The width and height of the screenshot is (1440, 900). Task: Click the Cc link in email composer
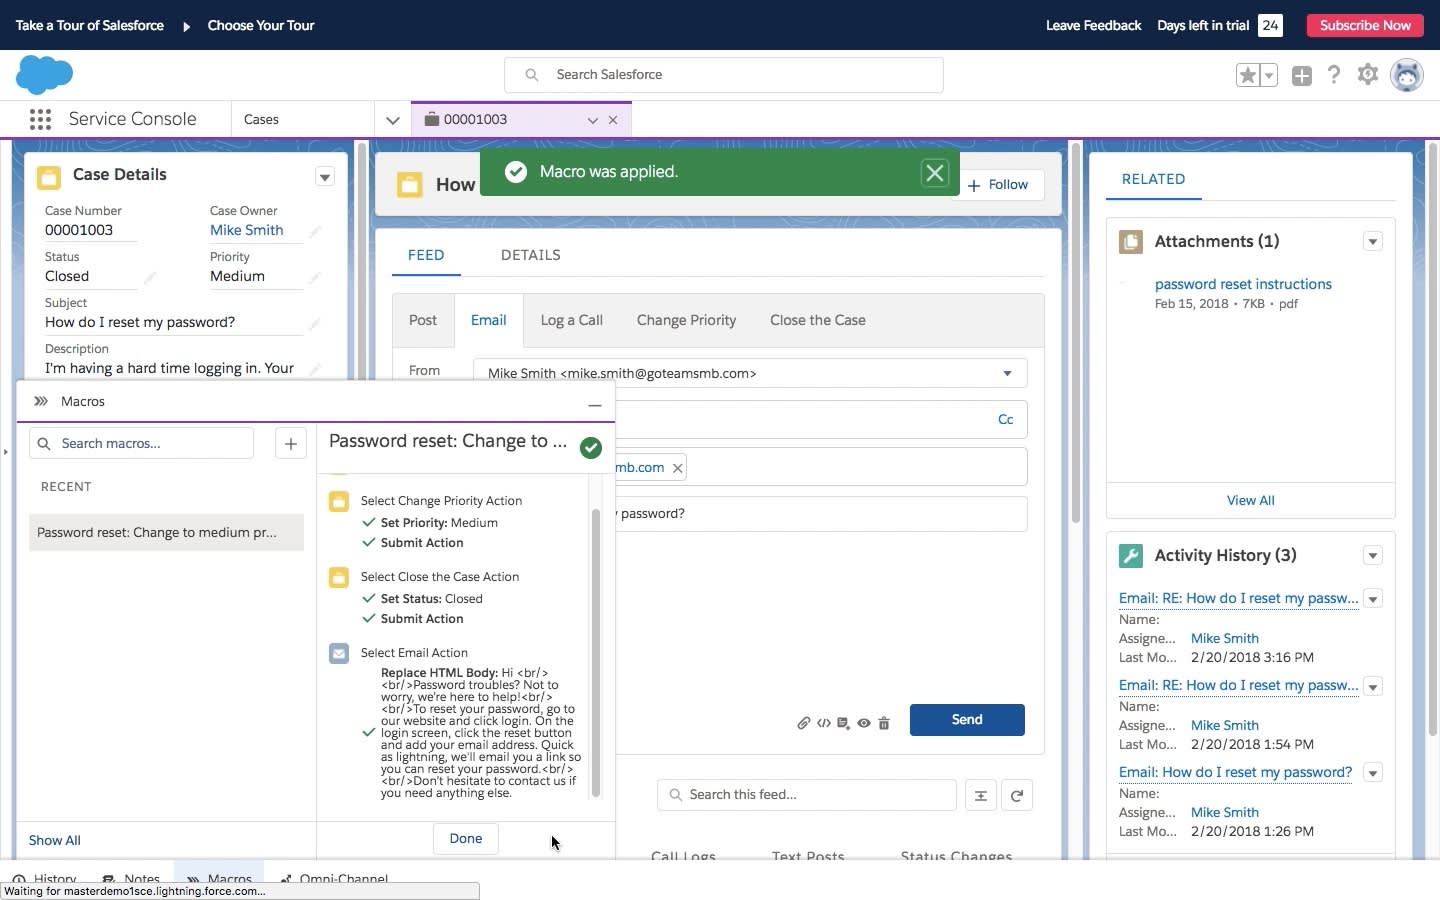(1006, 419)
